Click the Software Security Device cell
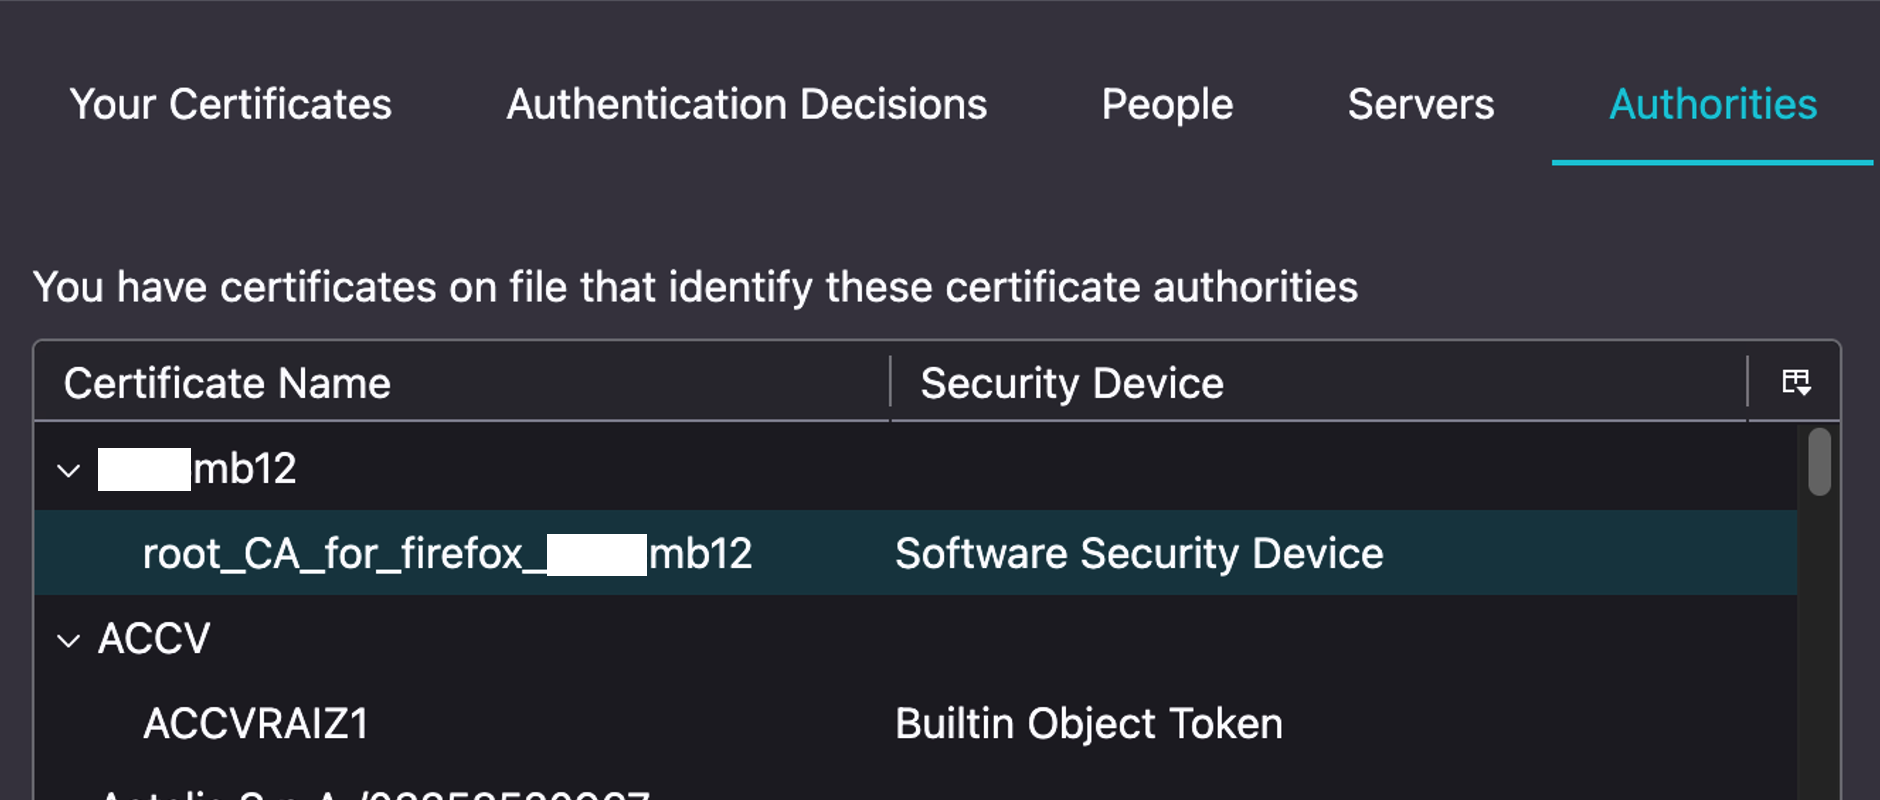Image resolution: width=1880 pixels, height=800 pixels. point(1138,554)
